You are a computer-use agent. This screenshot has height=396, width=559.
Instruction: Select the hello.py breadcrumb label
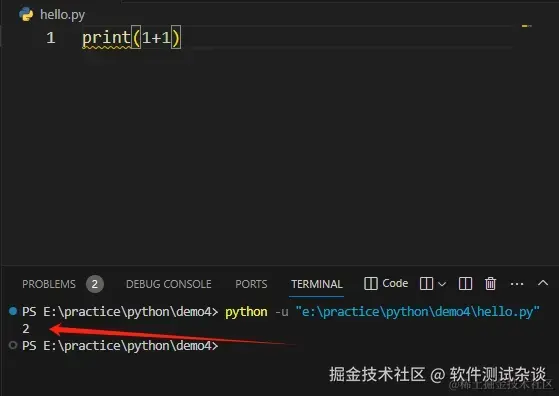pyautogui.click(x=62, y=15)
